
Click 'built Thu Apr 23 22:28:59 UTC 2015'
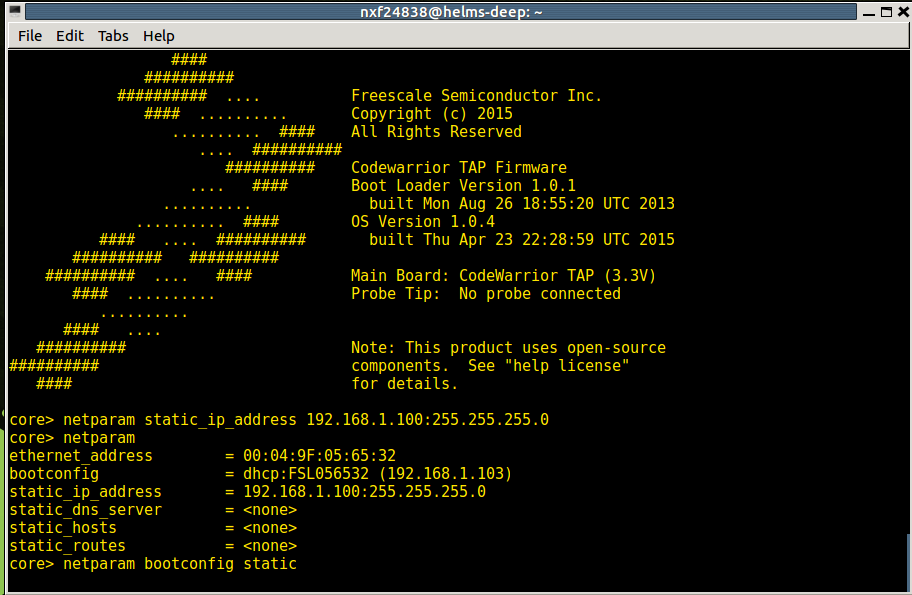point(522,240)
